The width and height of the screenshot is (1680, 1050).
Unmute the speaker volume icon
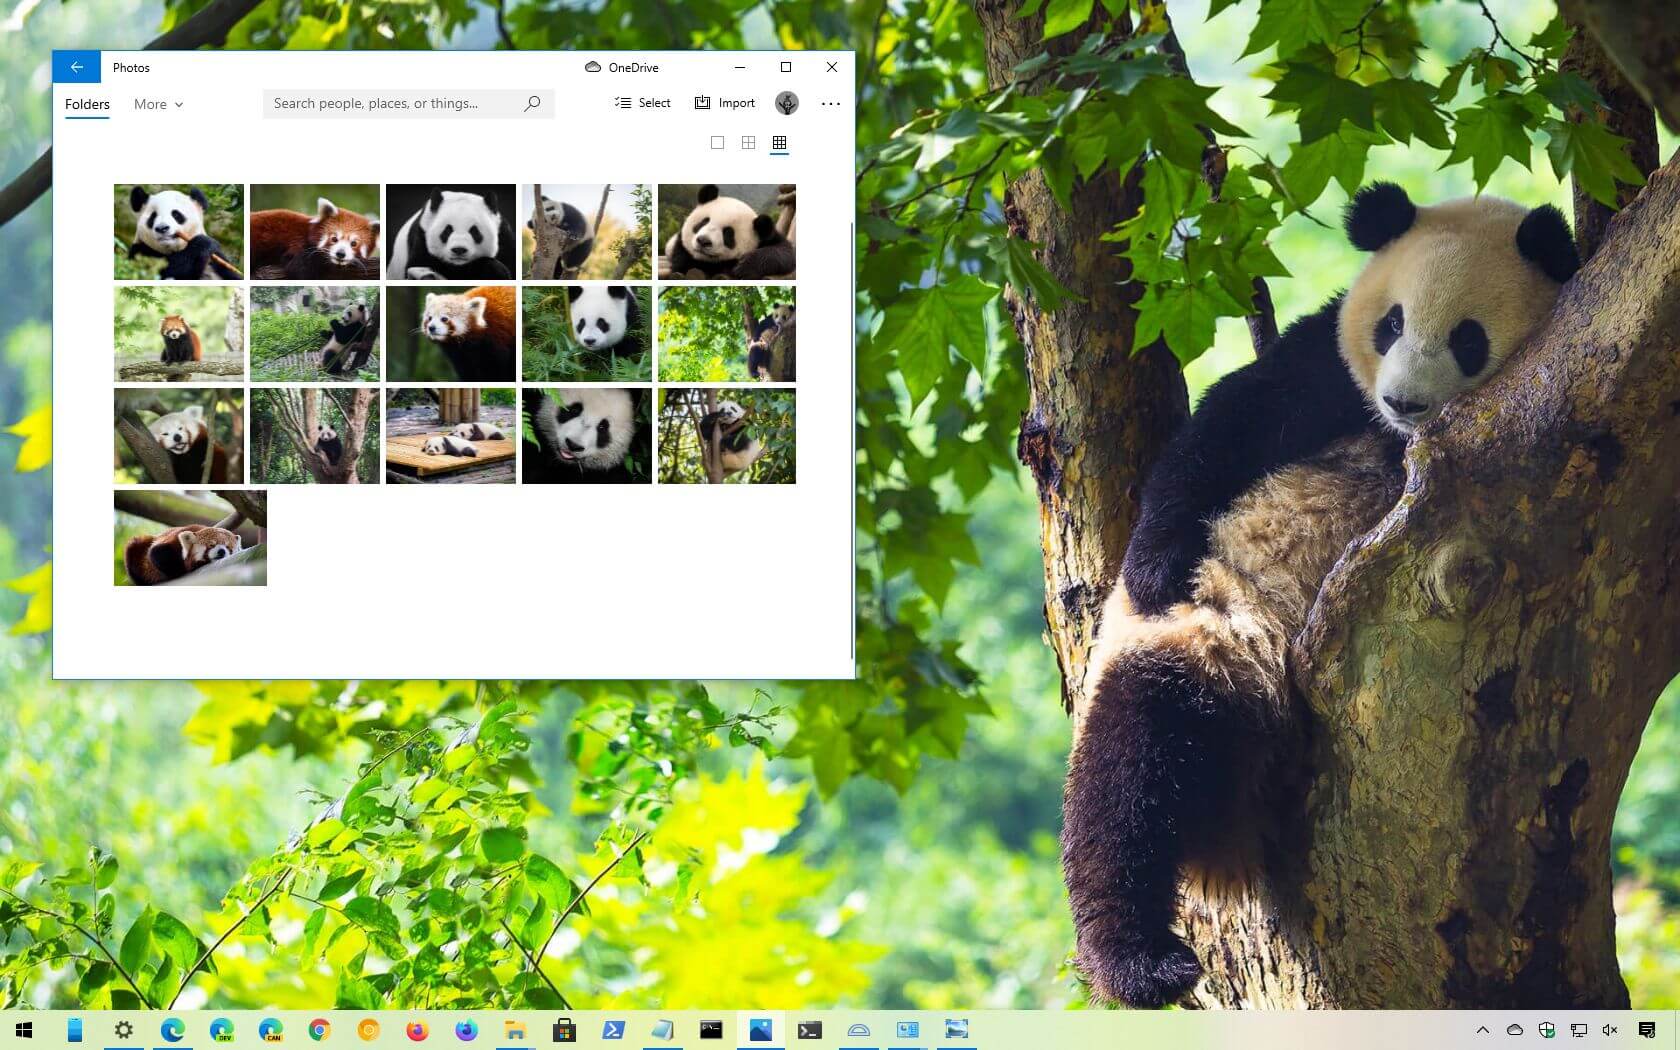(x=1610, y=1031)
